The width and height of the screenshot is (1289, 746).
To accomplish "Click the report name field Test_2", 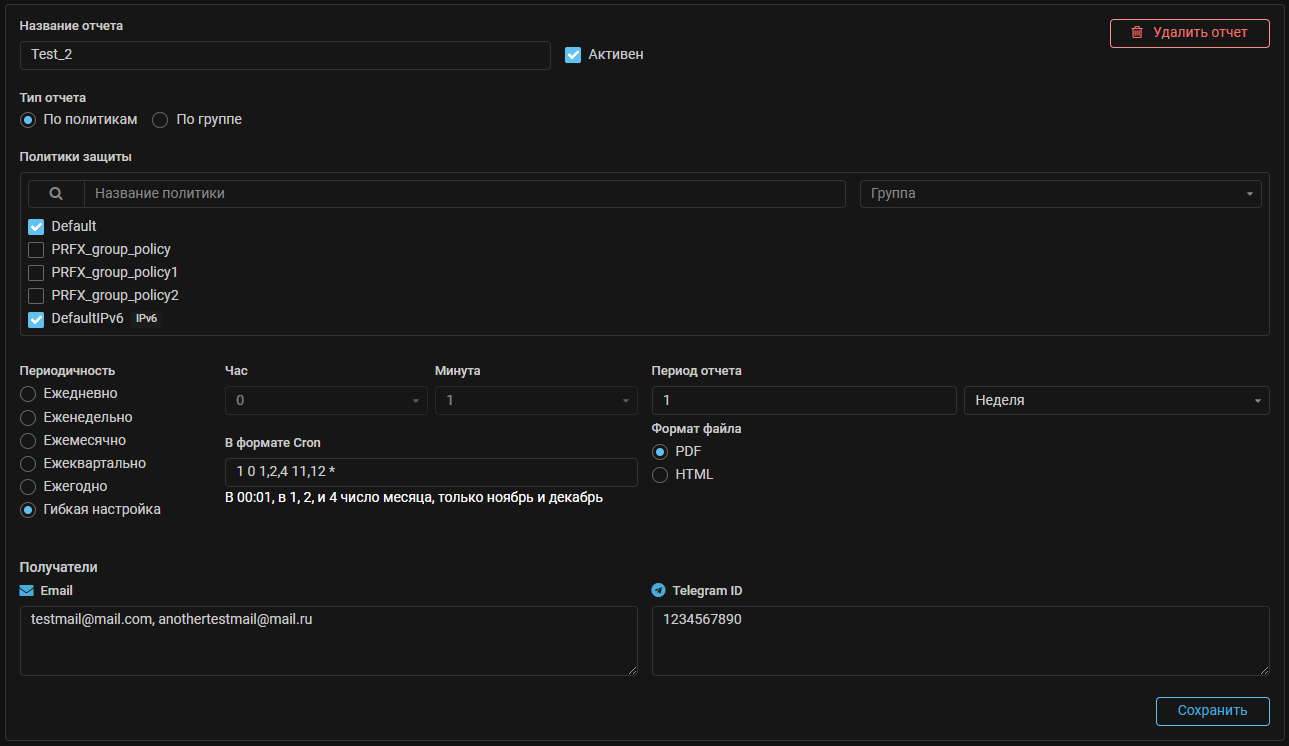I will 285,55.
